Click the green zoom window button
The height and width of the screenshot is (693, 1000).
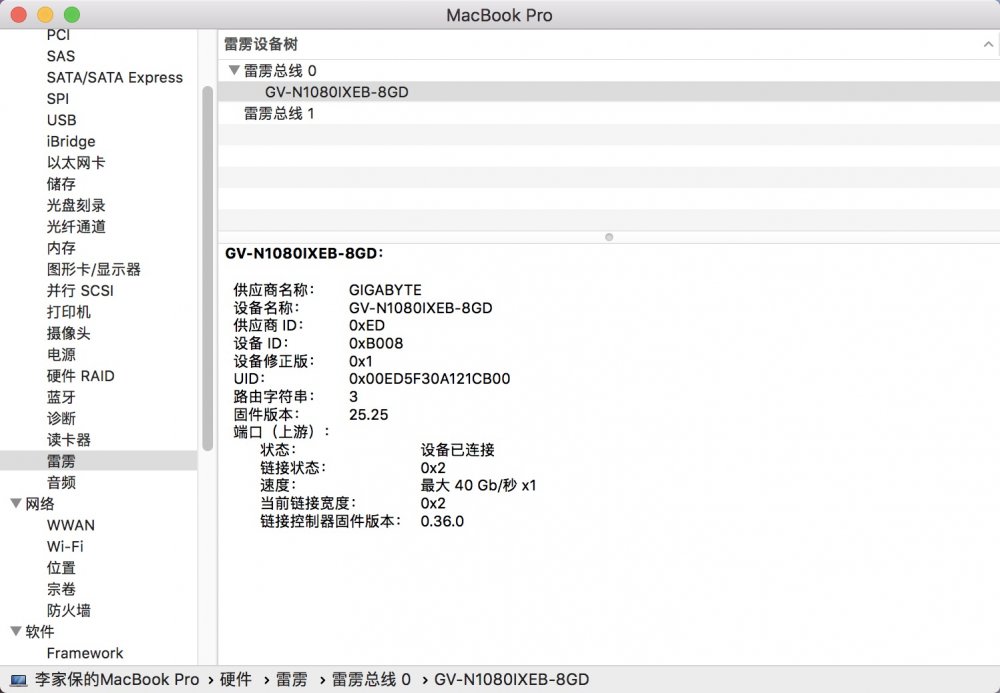tap(72, 14)
